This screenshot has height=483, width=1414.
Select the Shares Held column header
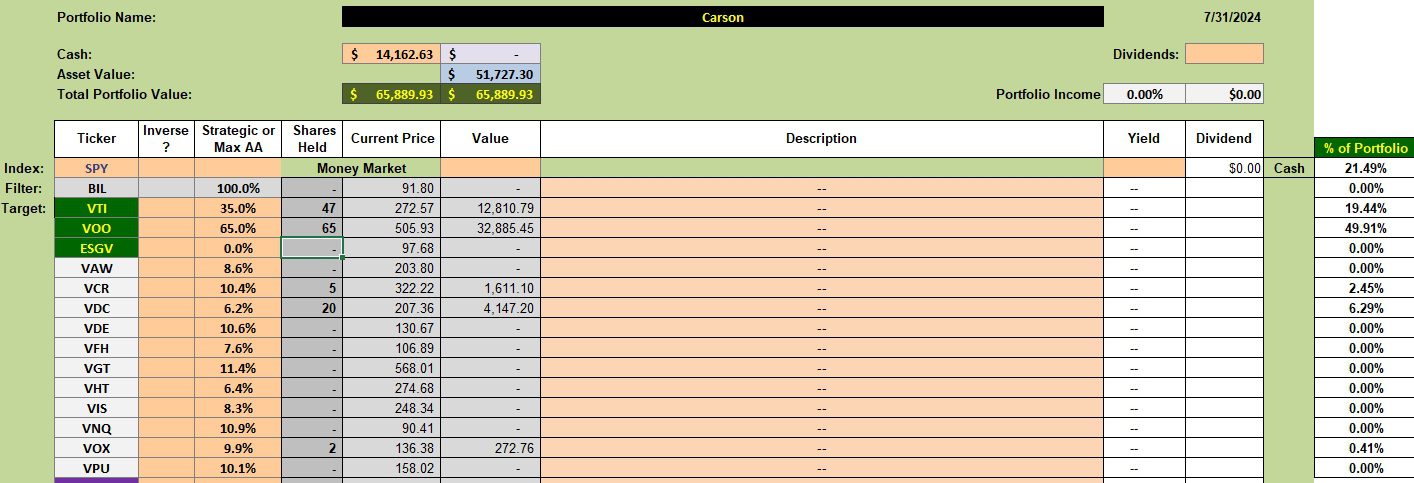coord(312,139)
